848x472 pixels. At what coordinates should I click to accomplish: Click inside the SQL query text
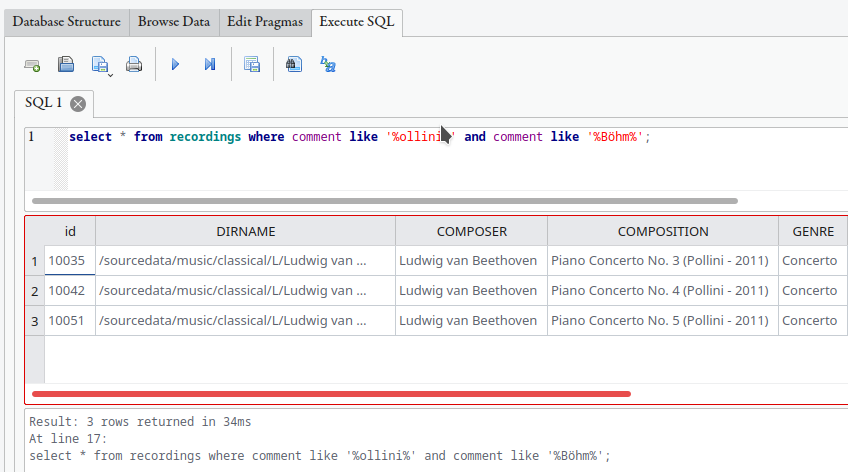(300, 137)
